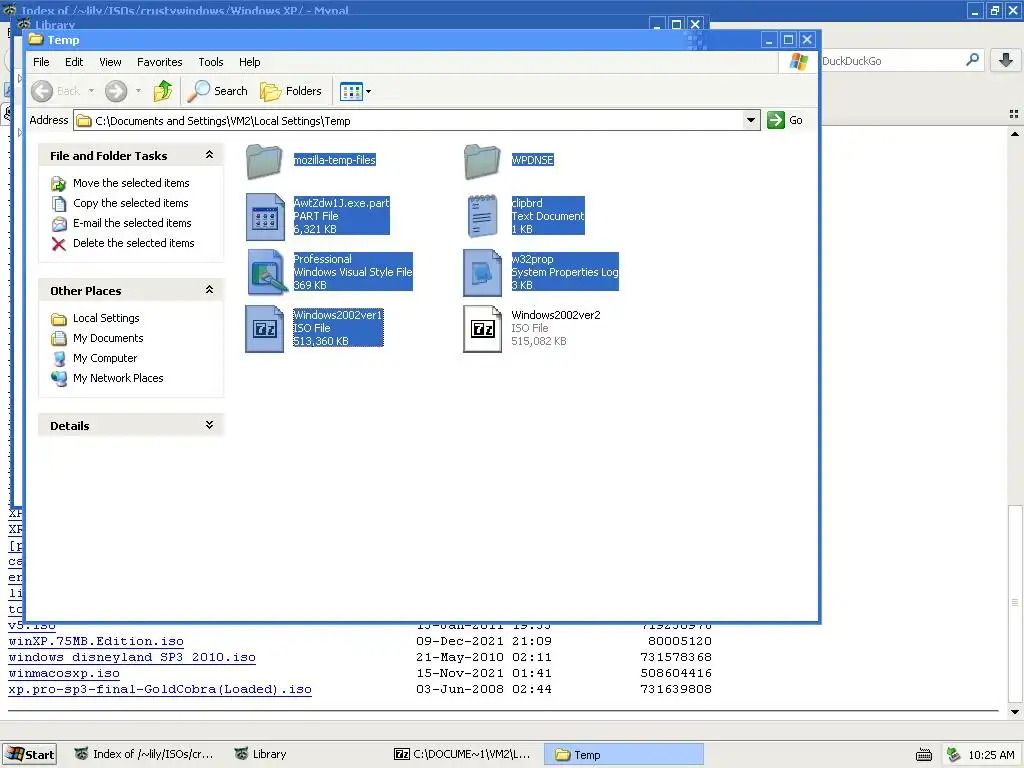Open the Forward history dropdown arrow
This screenshot has width=1024, height=768.
click(x=138, y=91)
